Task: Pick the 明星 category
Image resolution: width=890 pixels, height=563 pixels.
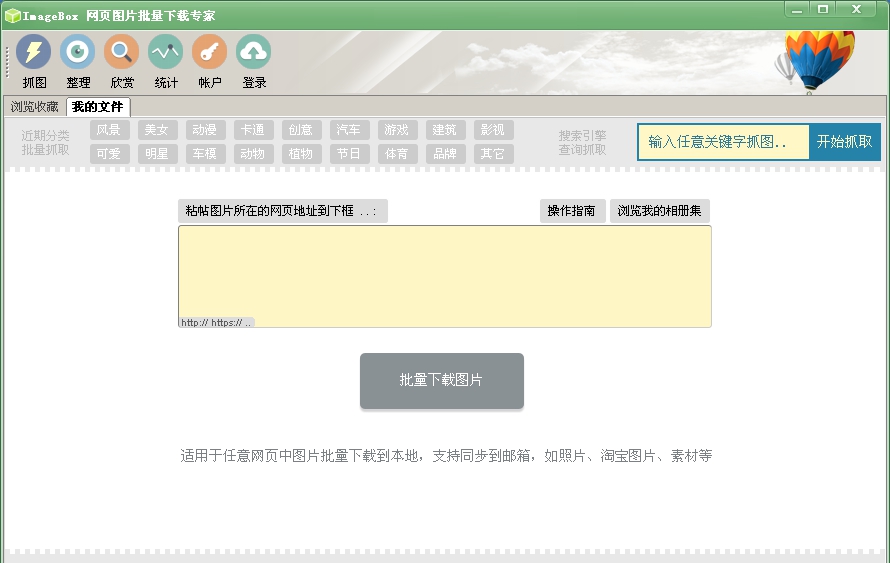Action: point(157,154)
